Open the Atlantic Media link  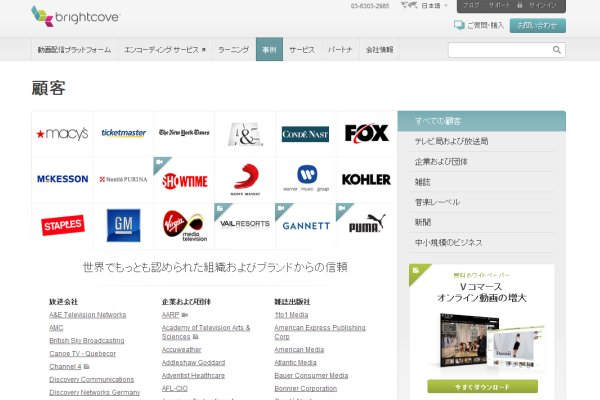coord(295,363)
